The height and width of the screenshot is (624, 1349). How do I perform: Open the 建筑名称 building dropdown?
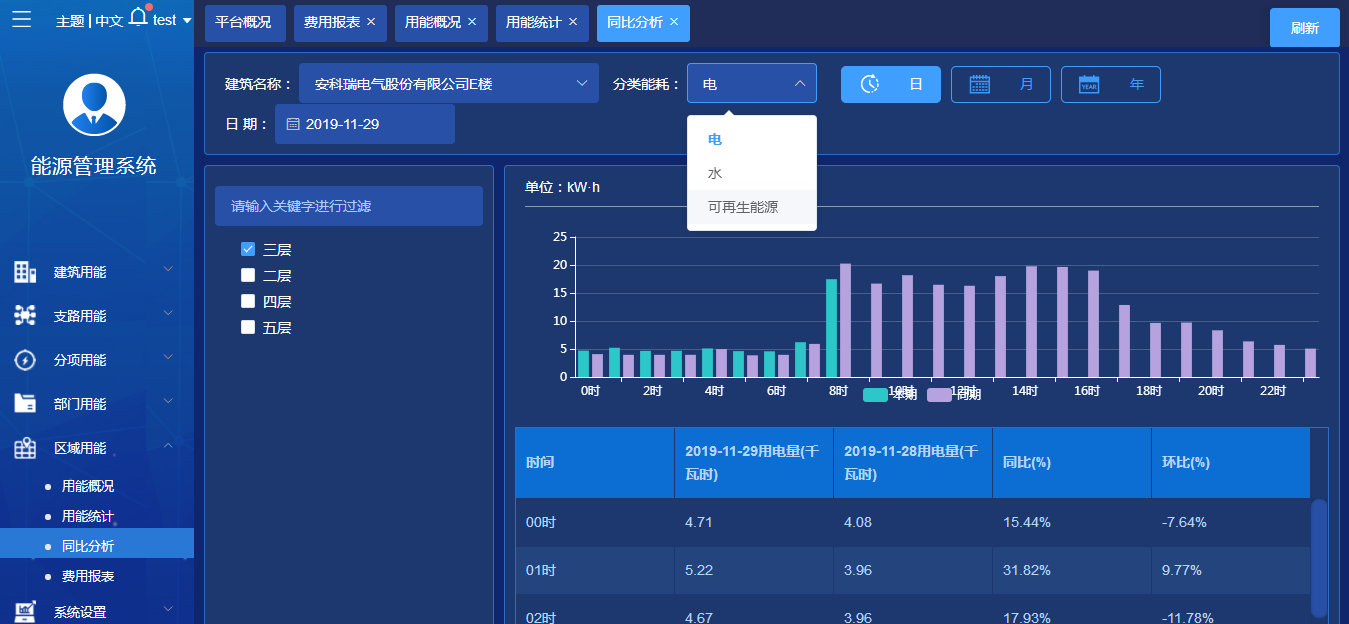[x=449, y=84]
